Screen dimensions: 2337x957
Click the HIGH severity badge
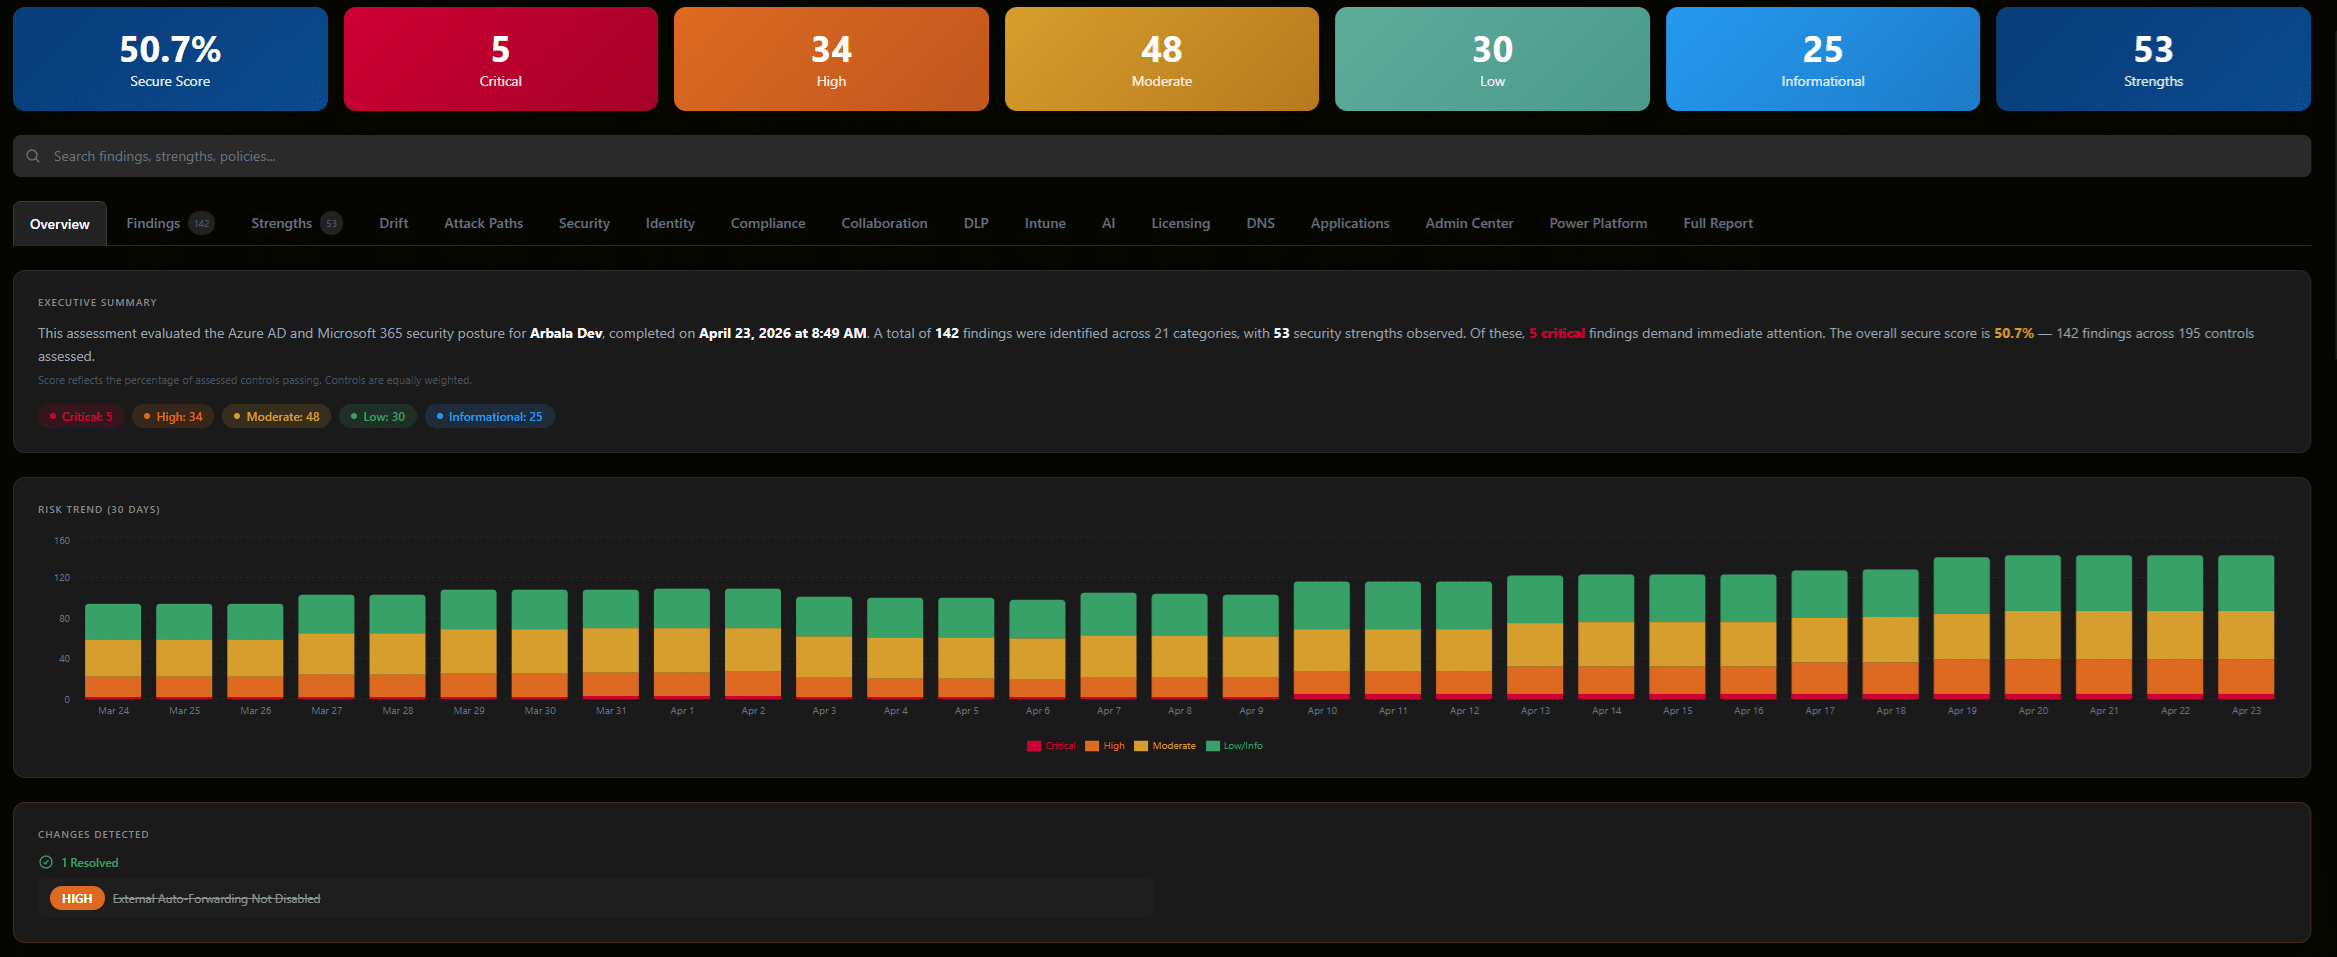pyautogui.click(x=76, y=898)
